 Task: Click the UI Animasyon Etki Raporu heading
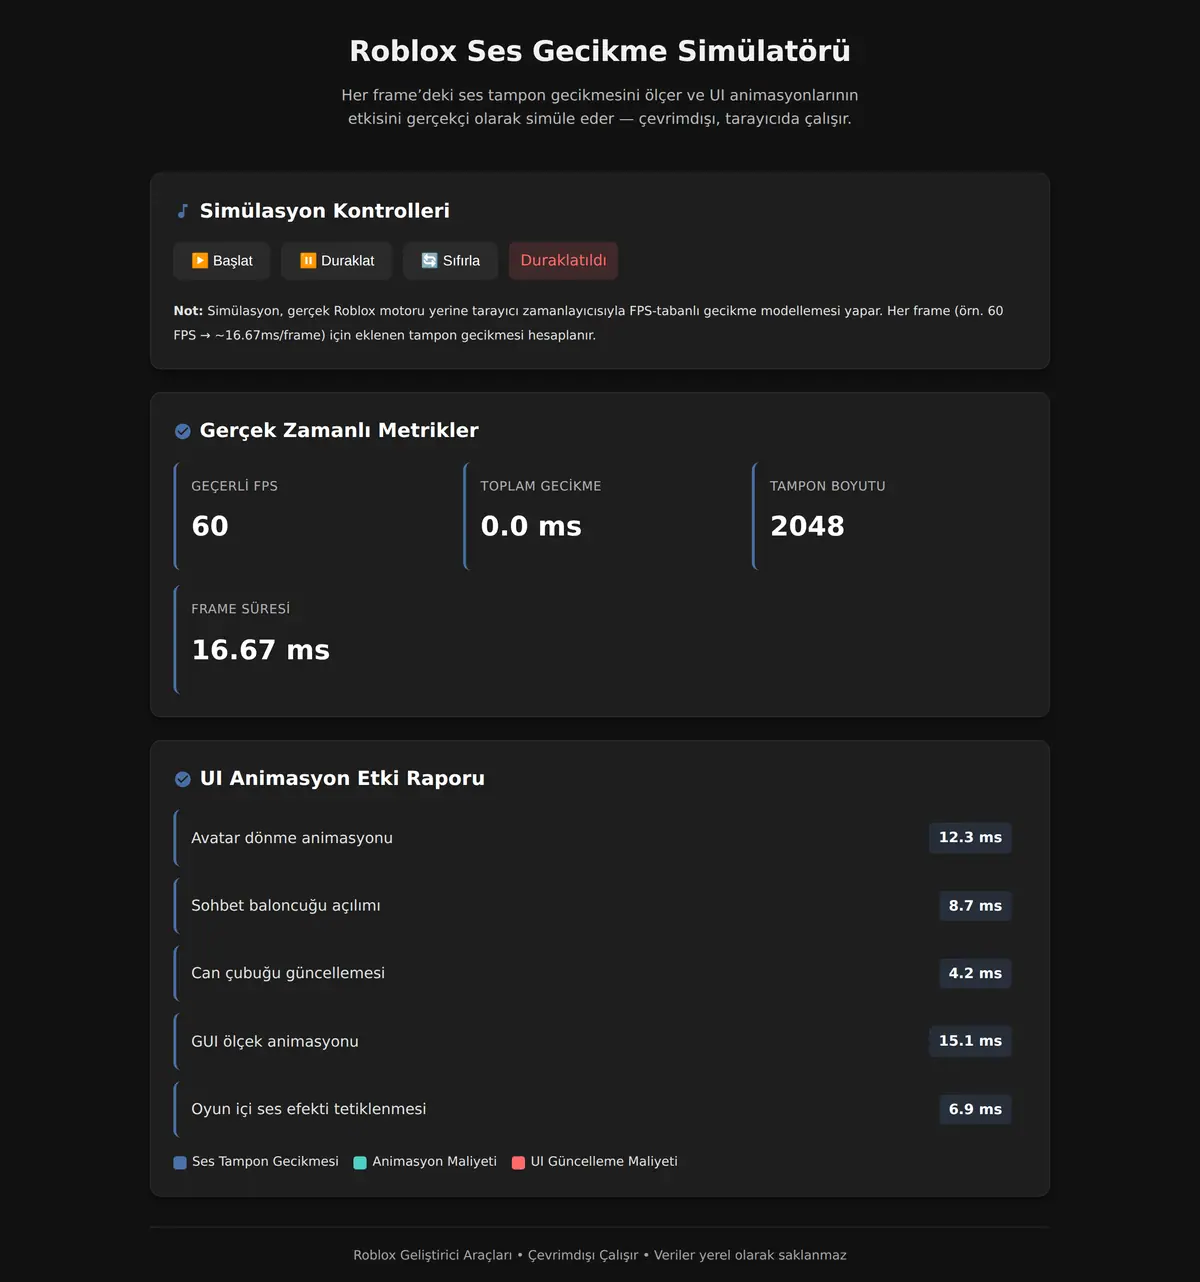(x=342, y=779)
